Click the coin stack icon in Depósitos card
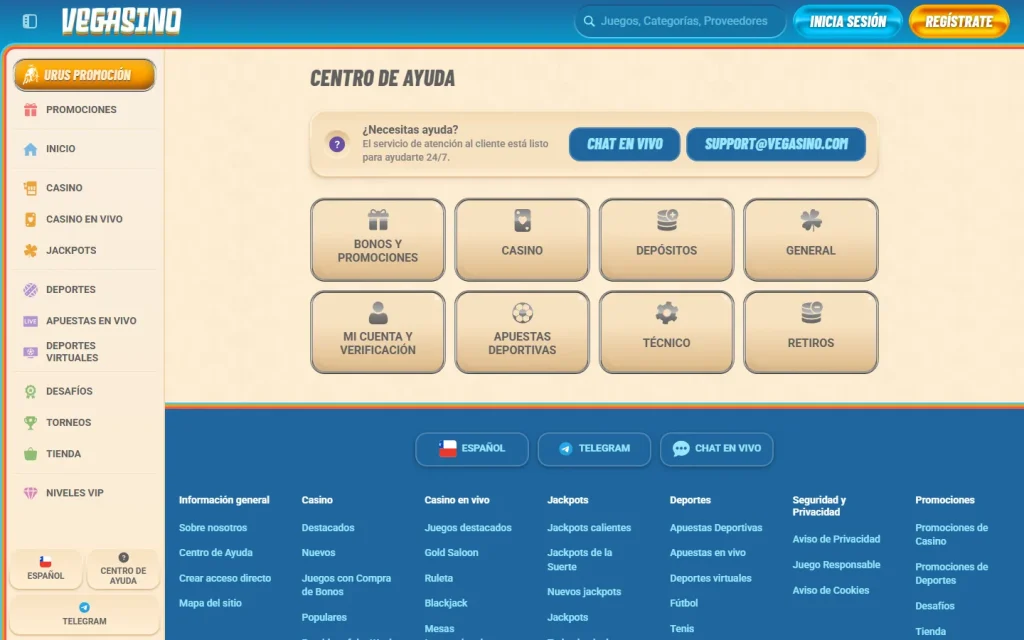This screenshot has width=1024, height=640. point(667,220)
